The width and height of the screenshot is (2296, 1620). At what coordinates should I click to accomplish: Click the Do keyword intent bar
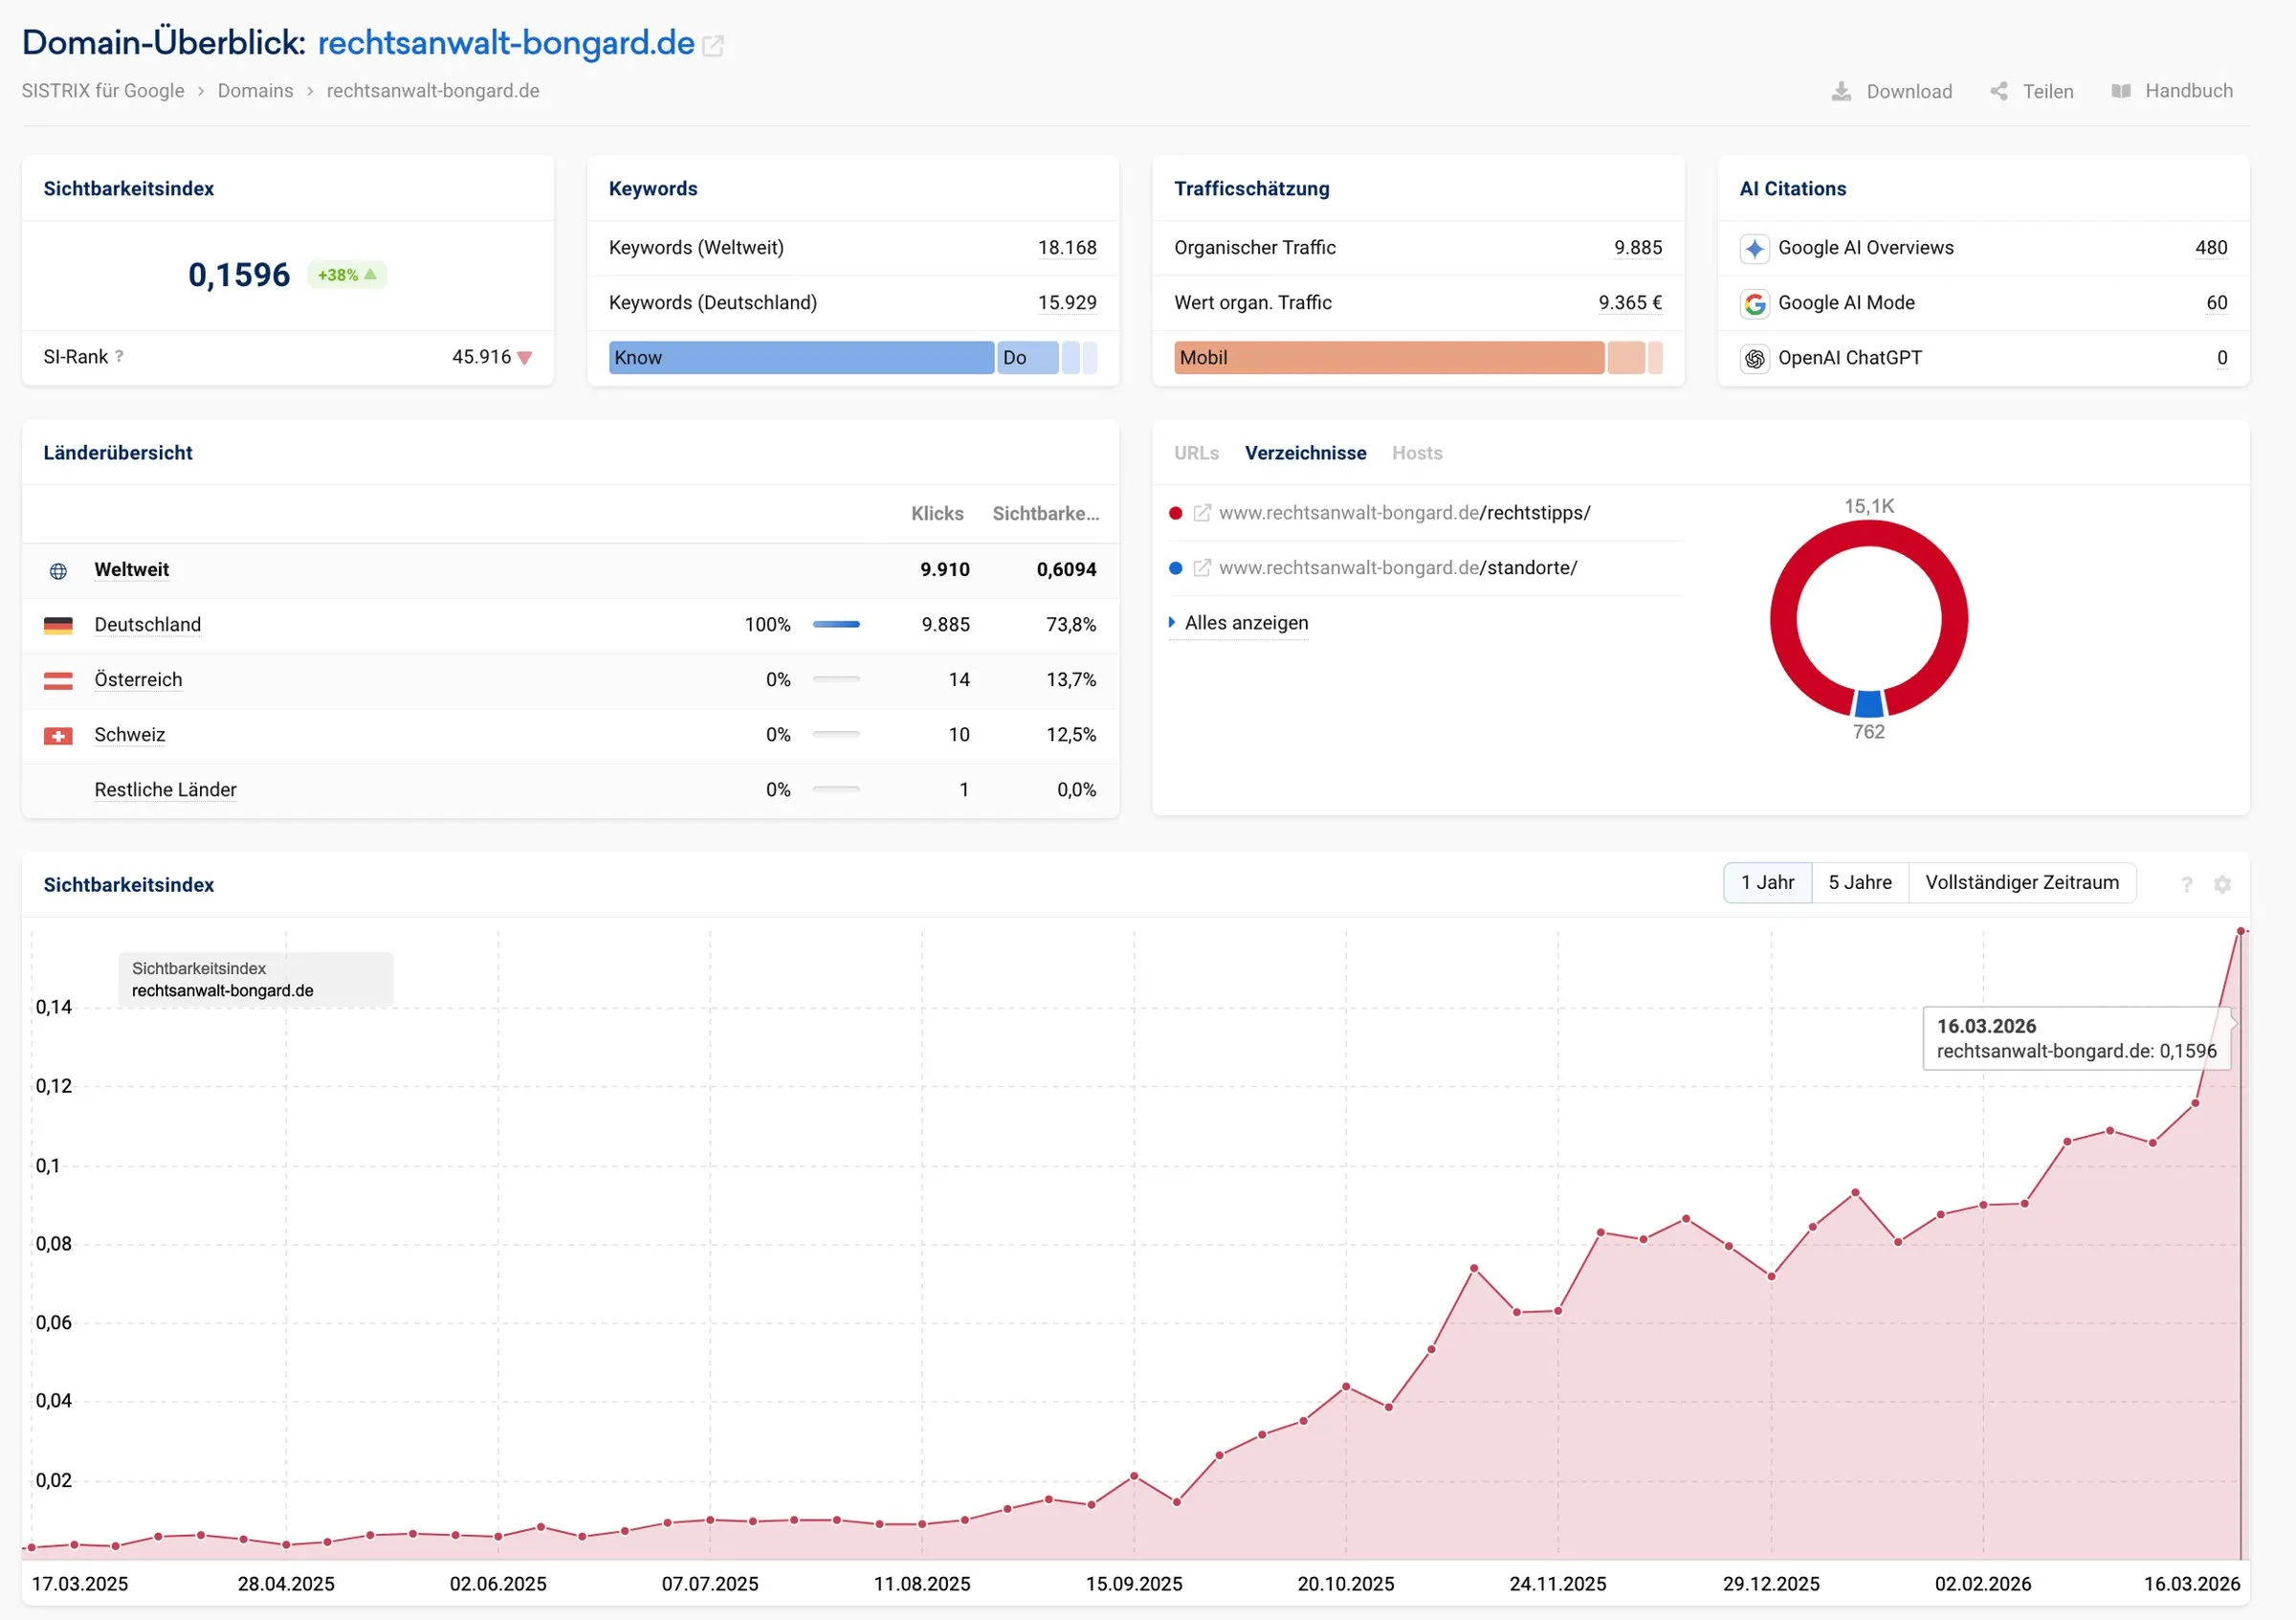click(x=1028, y=358)
